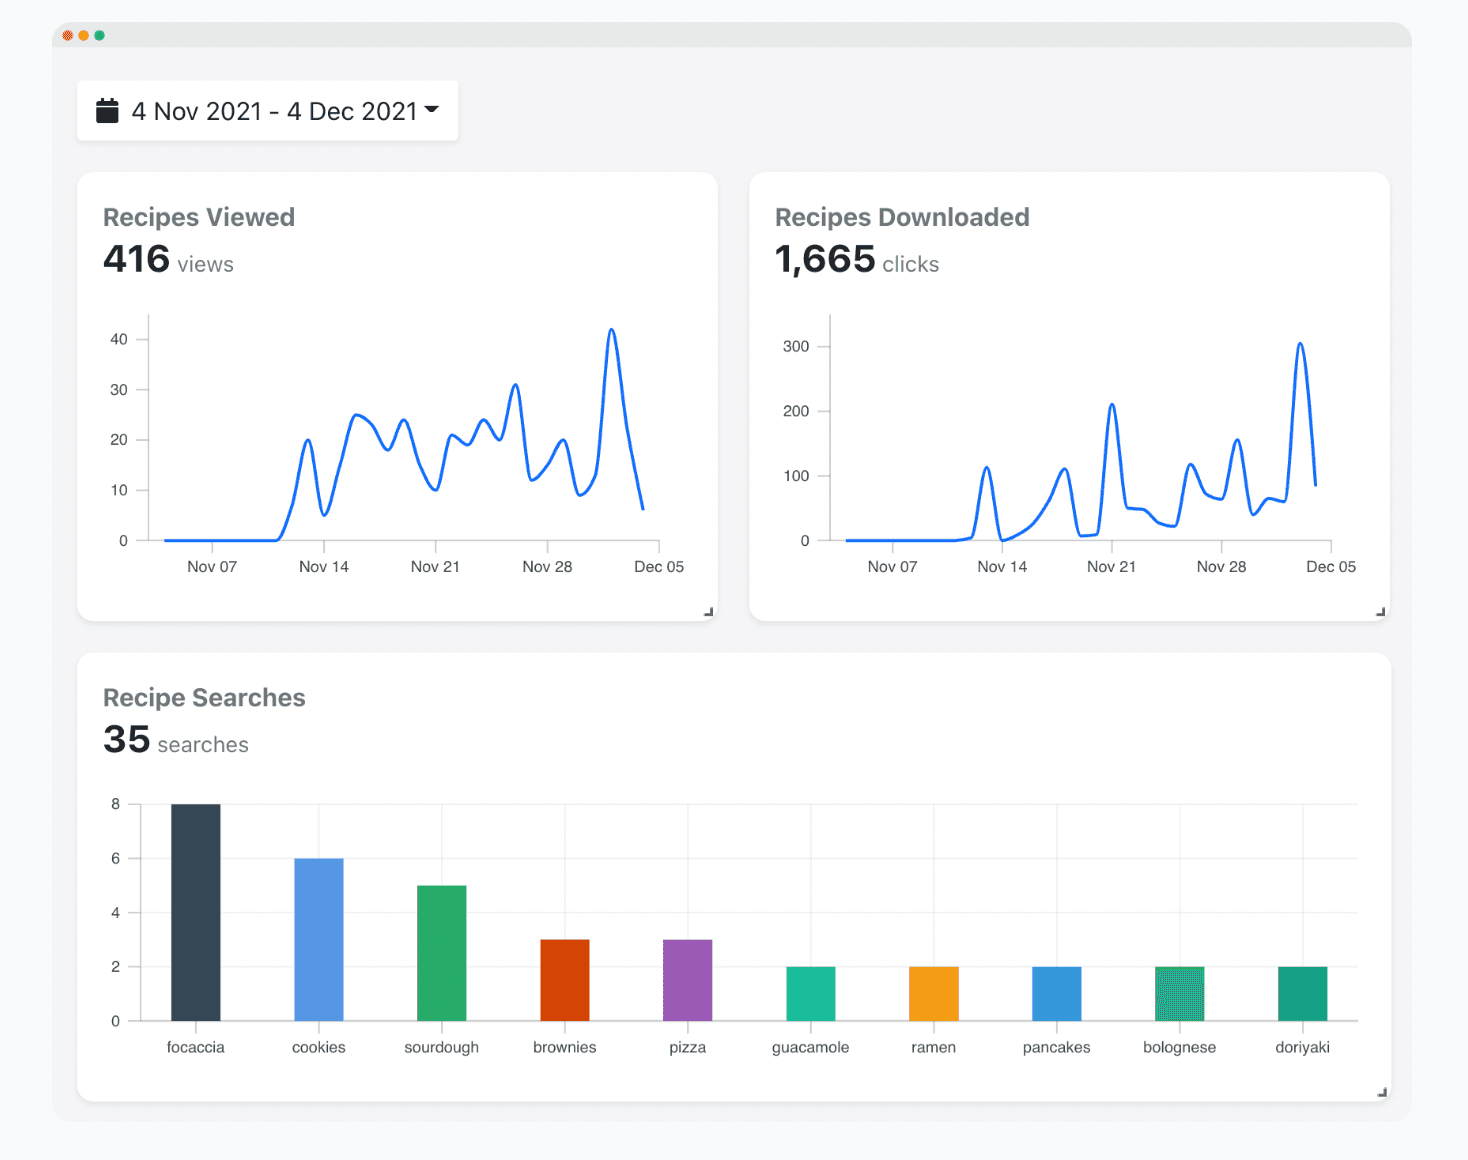Click the yellow traffic light dot

pyautogui.click(x=82, y=34)
